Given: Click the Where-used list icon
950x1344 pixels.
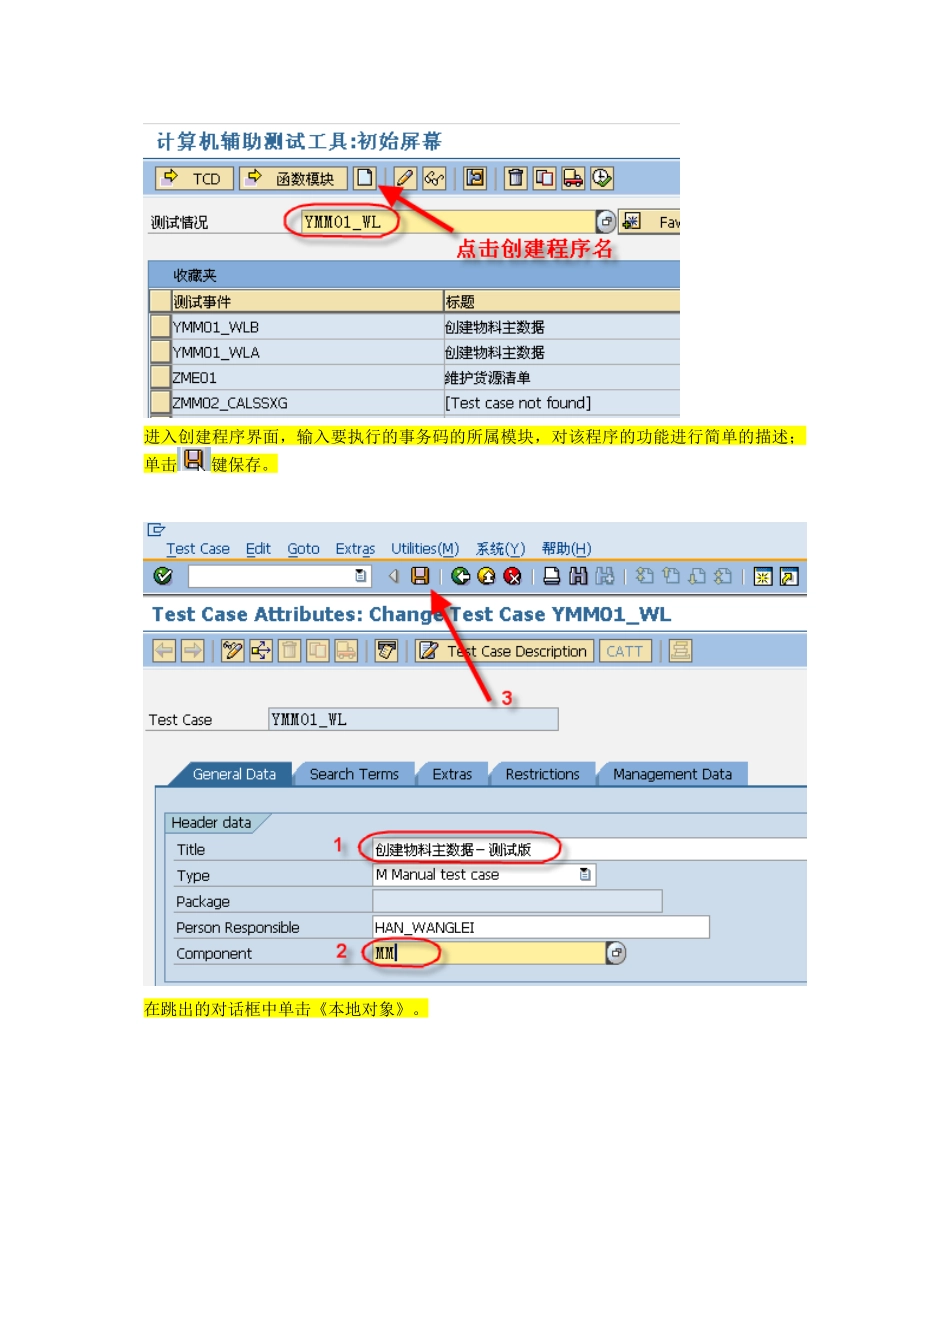Looking at the screenshot, I should pos(387,651).
